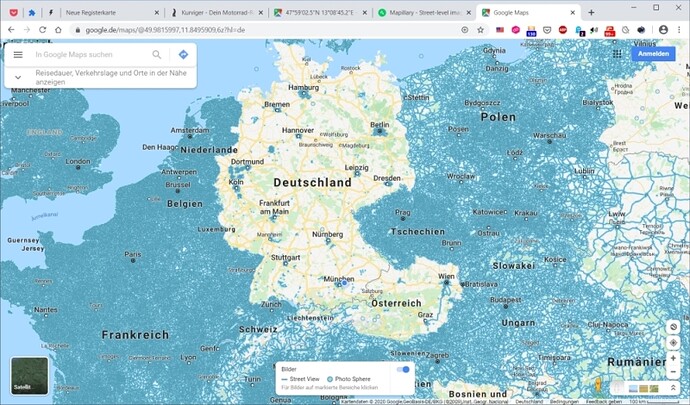Open the Chrome profile avatar

(663, 30)
